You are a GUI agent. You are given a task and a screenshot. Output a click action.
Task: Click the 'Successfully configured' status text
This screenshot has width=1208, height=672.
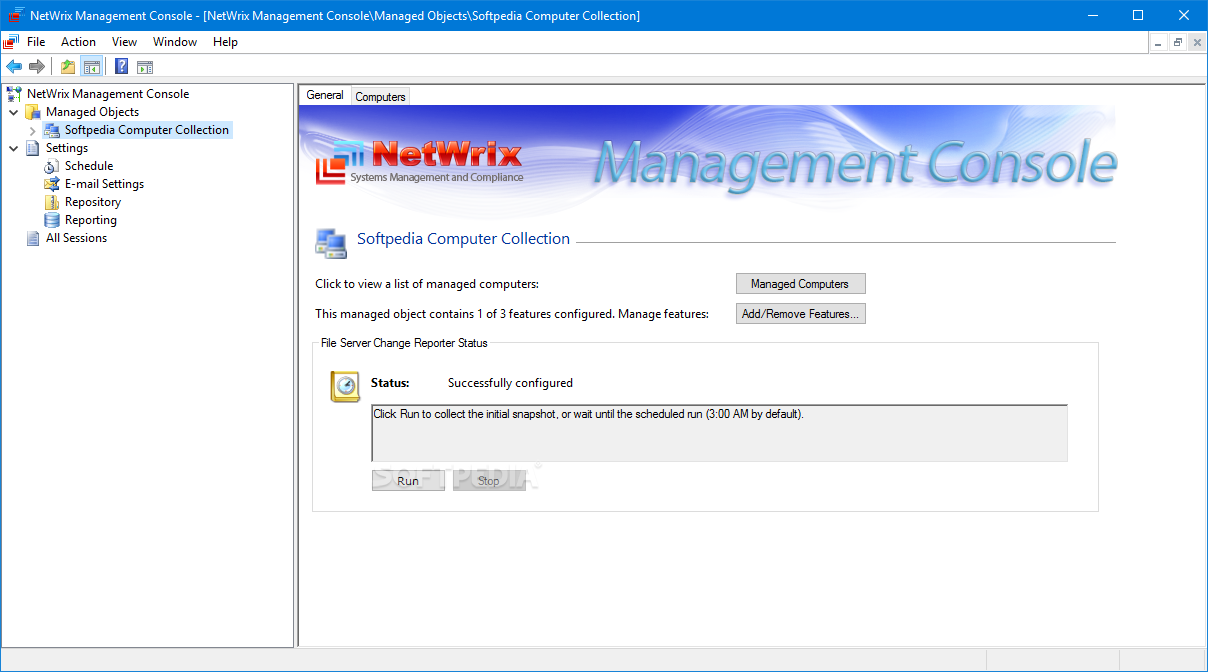point(510,383)
